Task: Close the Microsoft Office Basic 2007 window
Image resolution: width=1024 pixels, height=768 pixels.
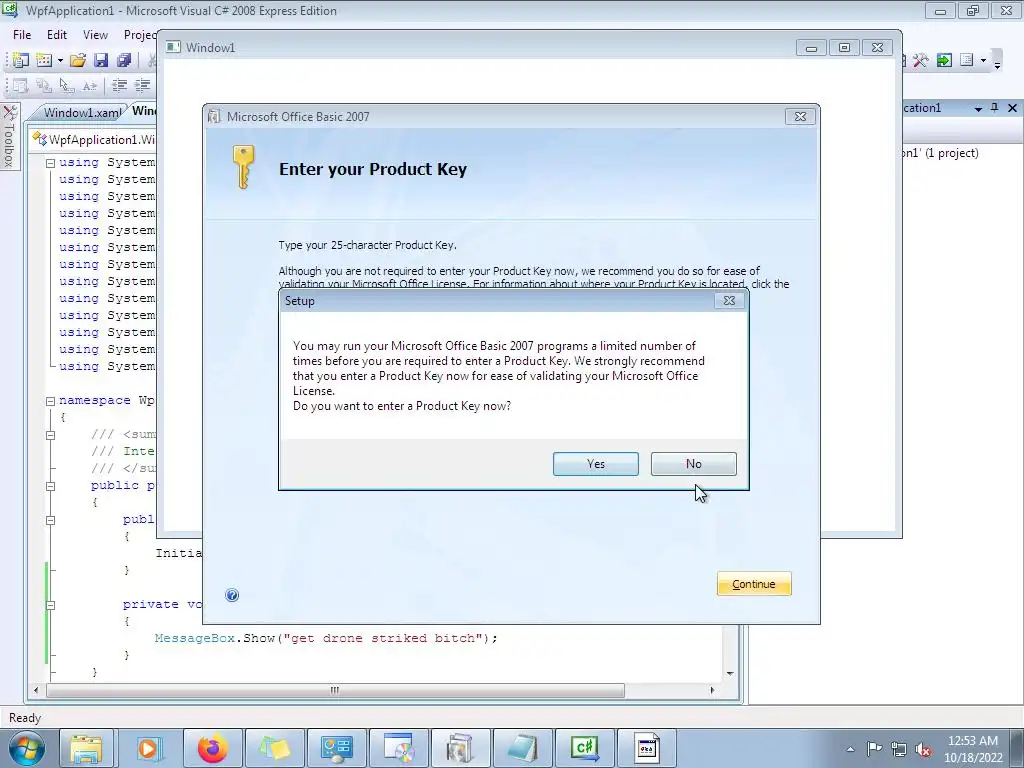Action: point(800,116)
